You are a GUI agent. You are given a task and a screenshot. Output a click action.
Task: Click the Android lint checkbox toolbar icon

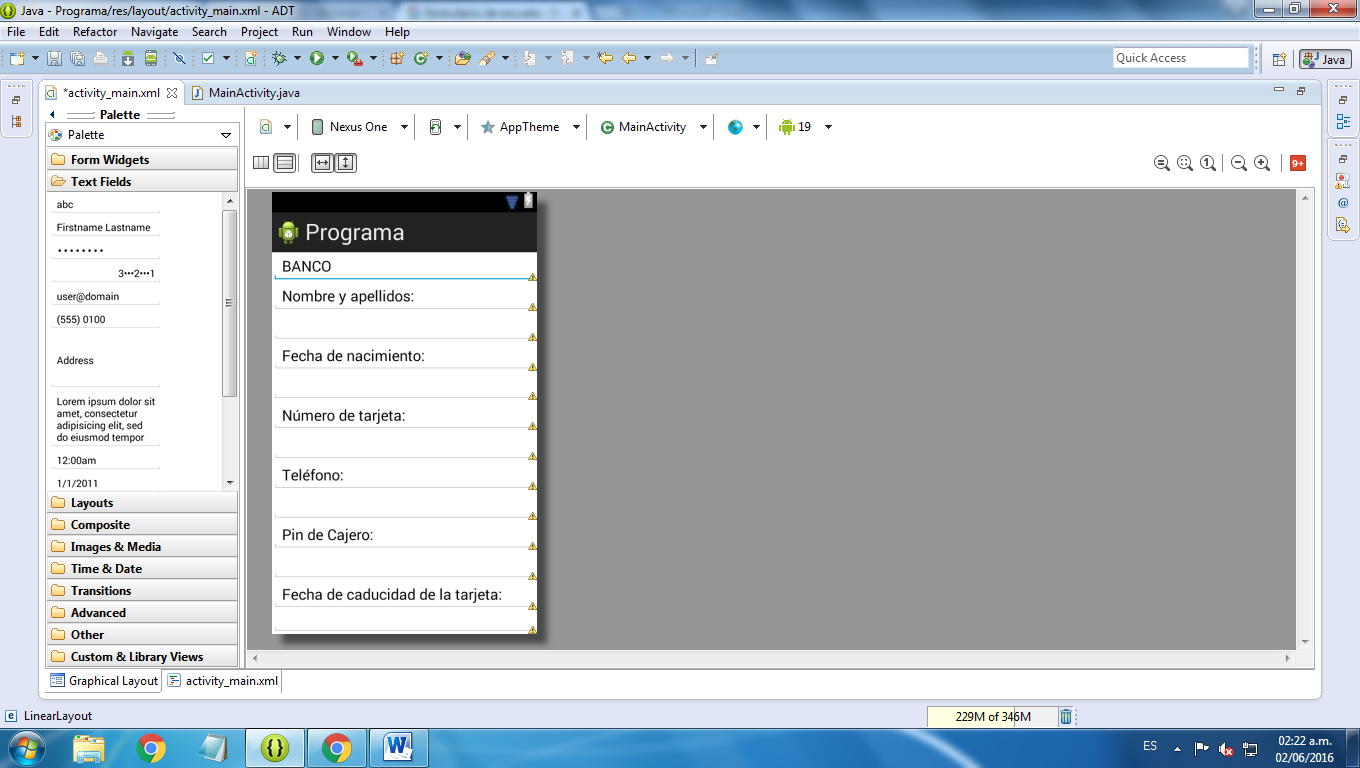point(208,58)
